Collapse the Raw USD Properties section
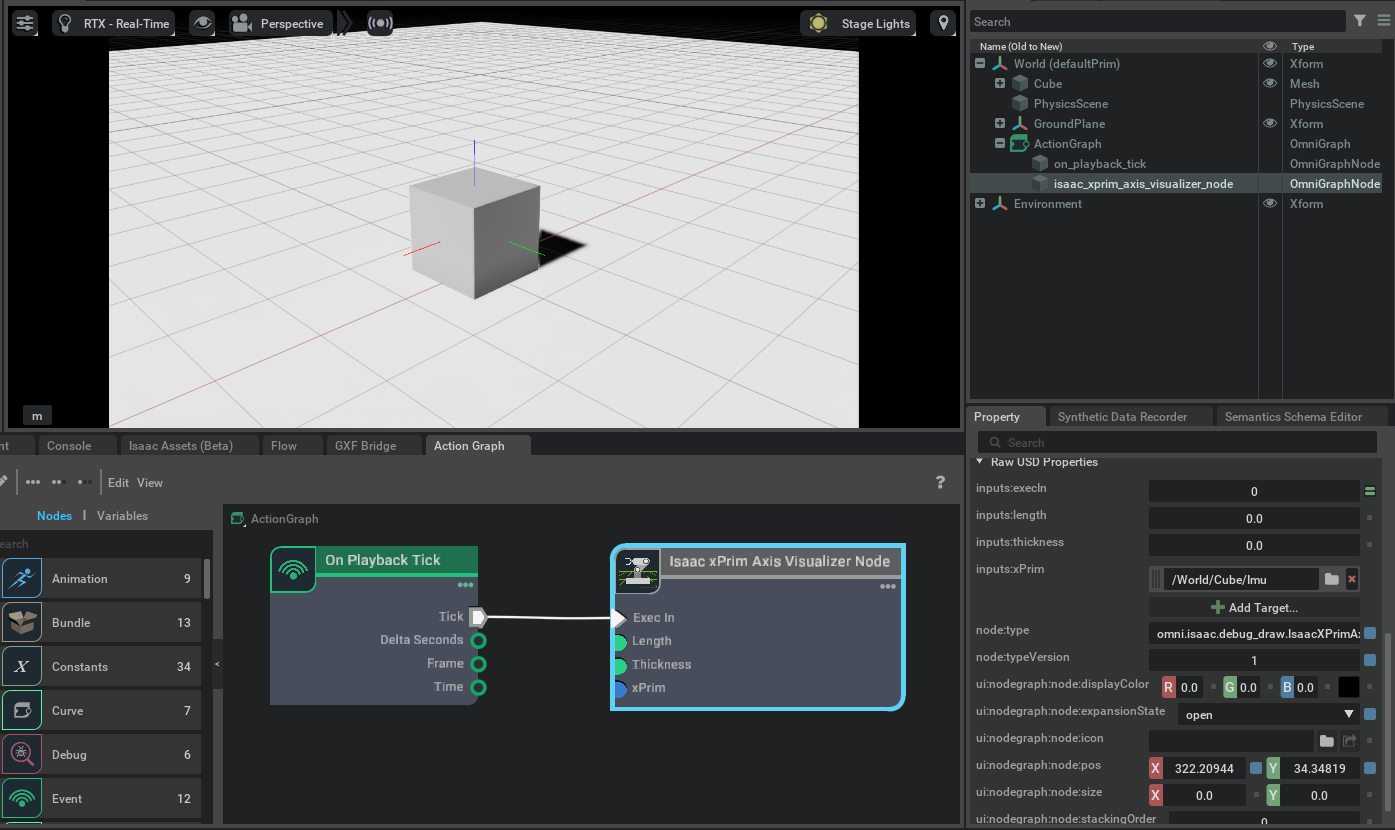 coord(980,462)
